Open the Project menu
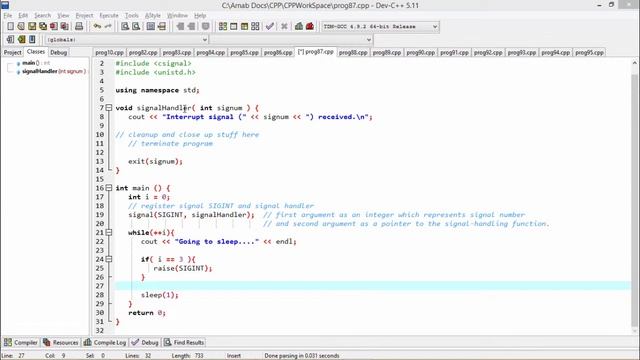Image resolution: width=640 pixels, height=360 pixels. click(84, 16)
